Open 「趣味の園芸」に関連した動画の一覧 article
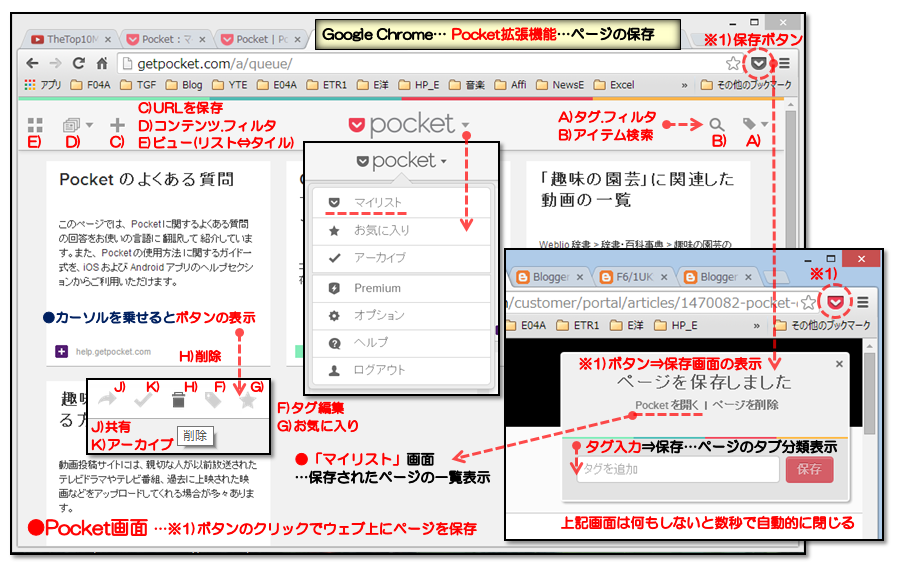Viewport: 899px width, 569px height. tap(637, 189)
